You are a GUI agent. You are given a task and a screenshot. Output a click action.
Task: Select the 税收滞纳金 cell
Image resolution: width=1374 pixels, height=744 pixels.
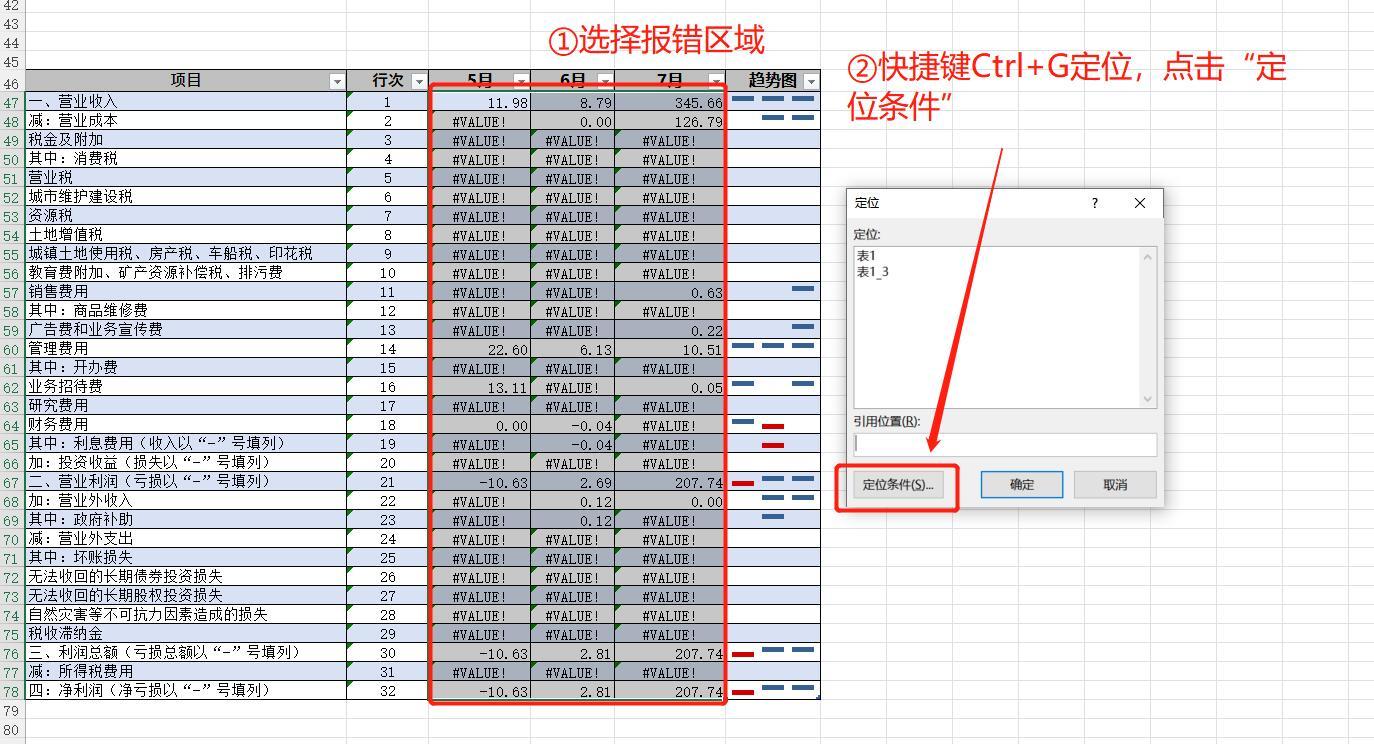click(x=186, y=633)
